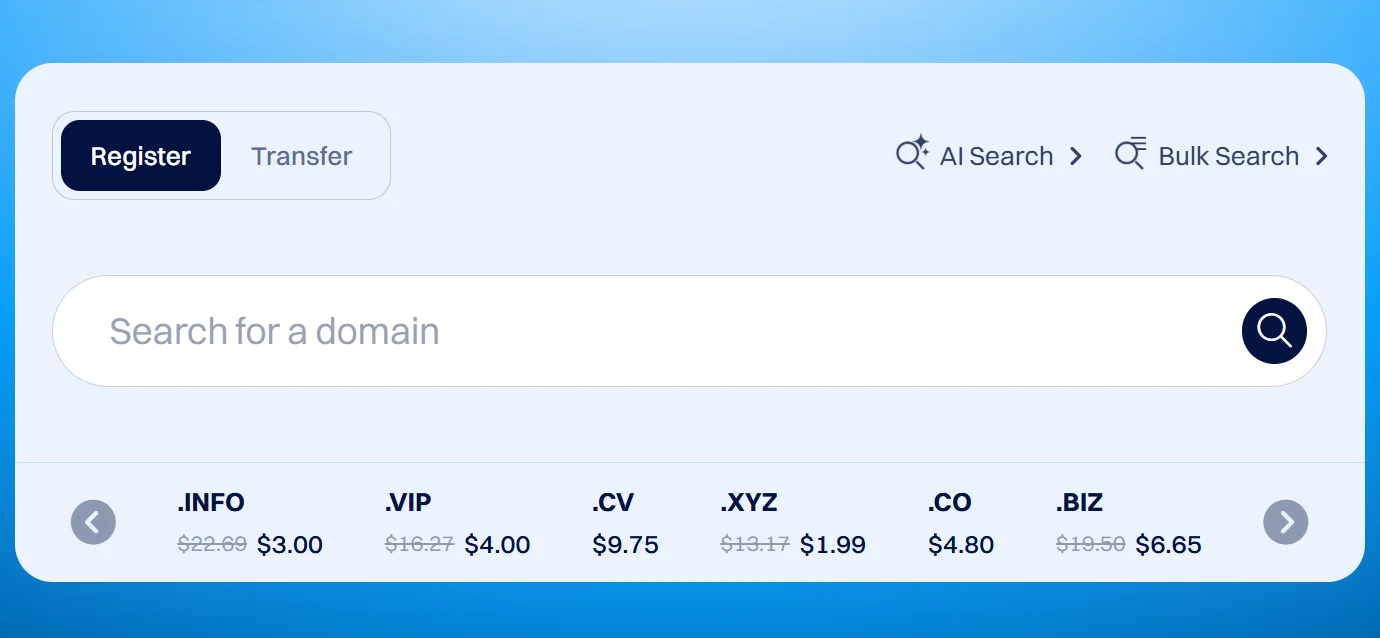Click the Bulk Search list magnifier icon

(1130, 154)
